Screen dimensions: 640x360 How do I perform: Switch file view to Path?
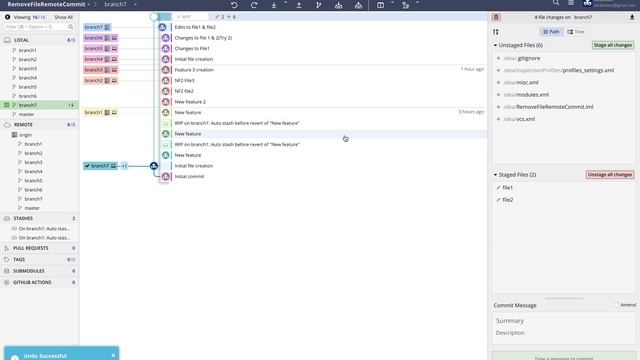point(551,32)
